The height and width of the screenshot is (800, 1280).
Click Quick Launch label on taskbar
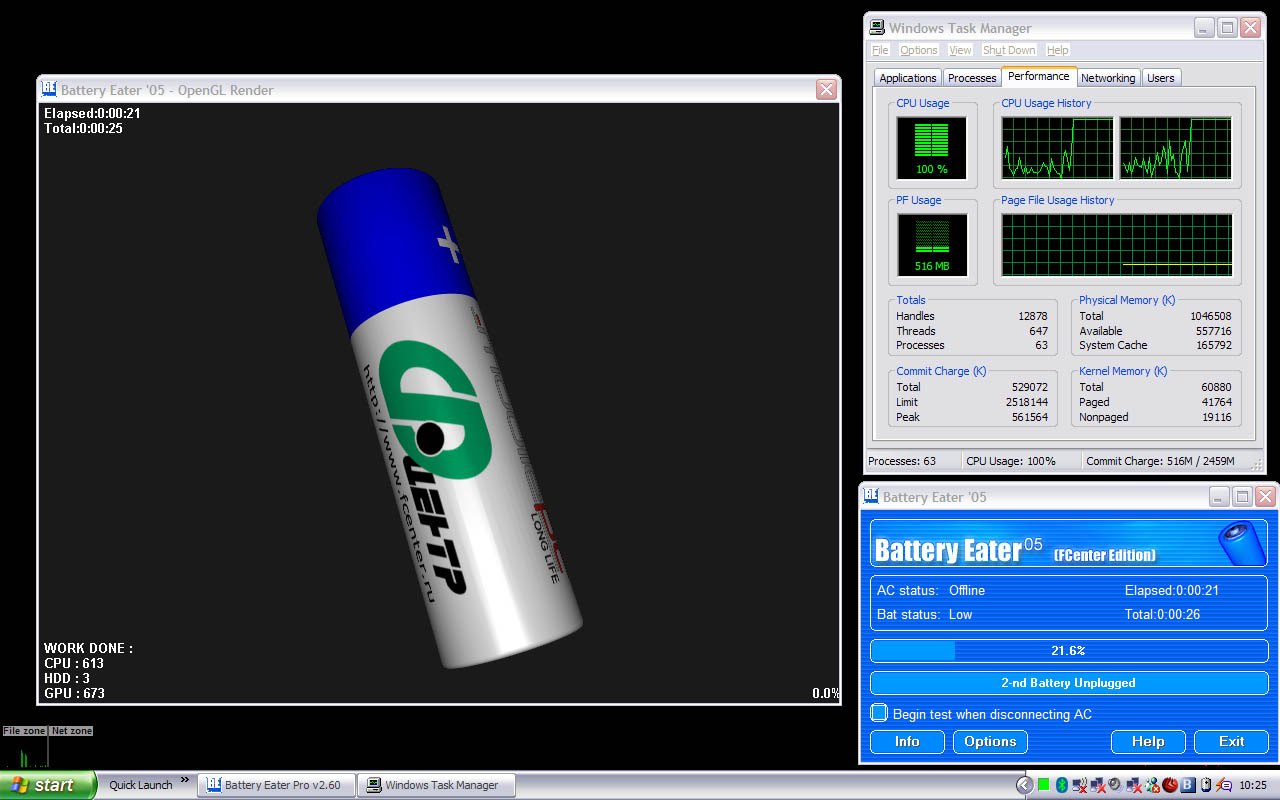point(141,785)
